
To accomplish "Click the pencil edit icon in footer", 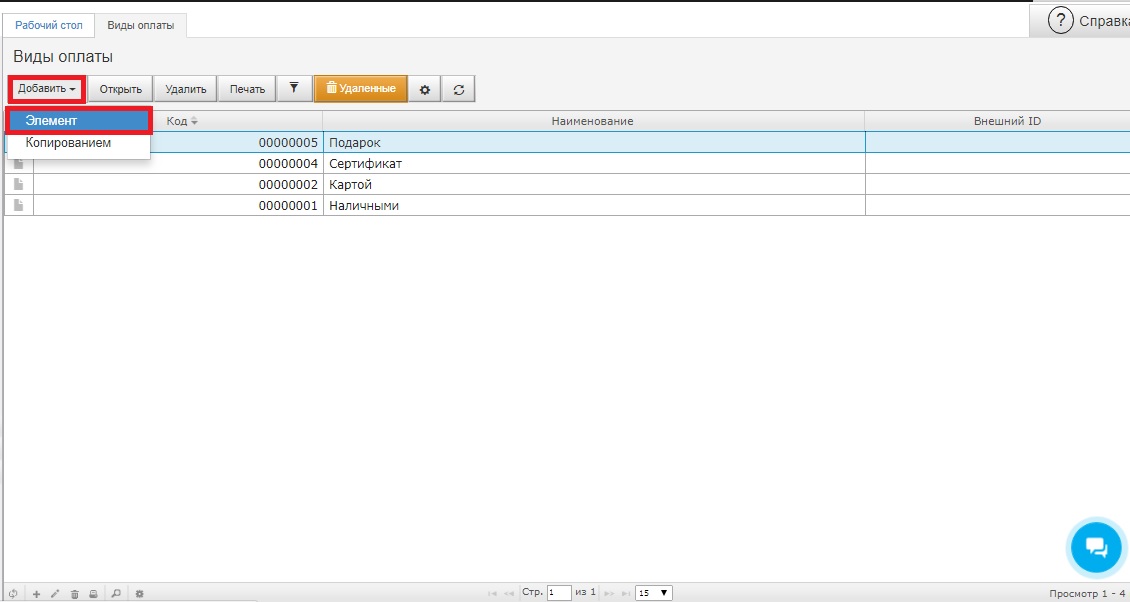I will click(x=55, y=594).
